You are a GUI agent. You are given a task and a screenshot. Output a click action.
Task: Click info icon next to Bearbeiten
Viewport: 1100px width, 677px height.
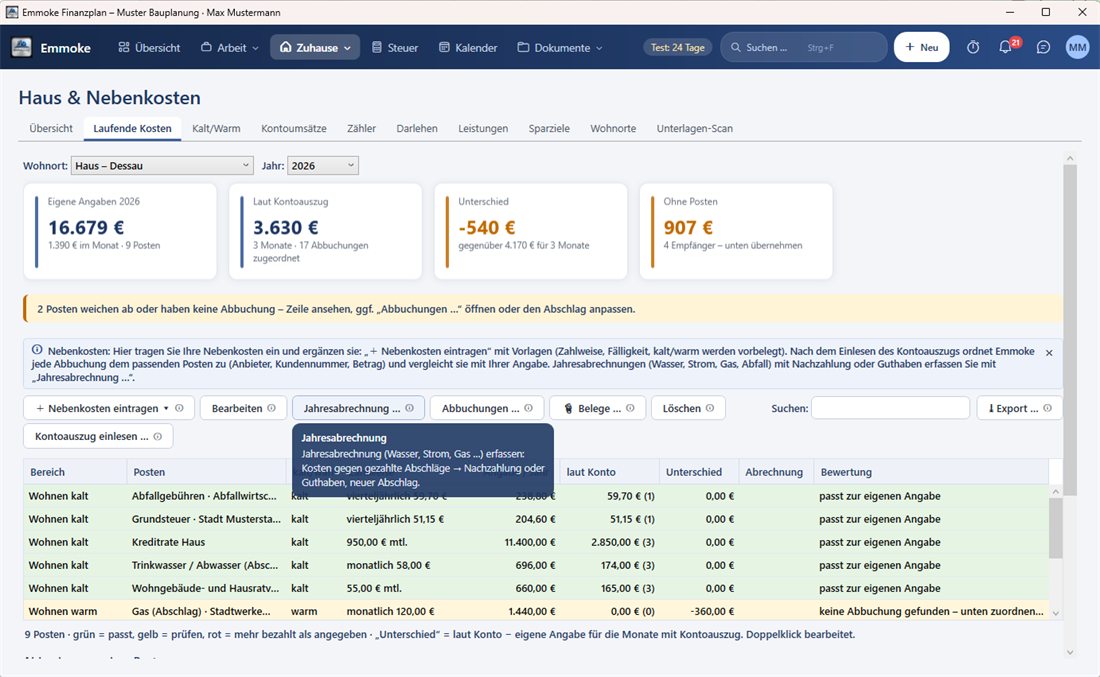coord(271,408)
